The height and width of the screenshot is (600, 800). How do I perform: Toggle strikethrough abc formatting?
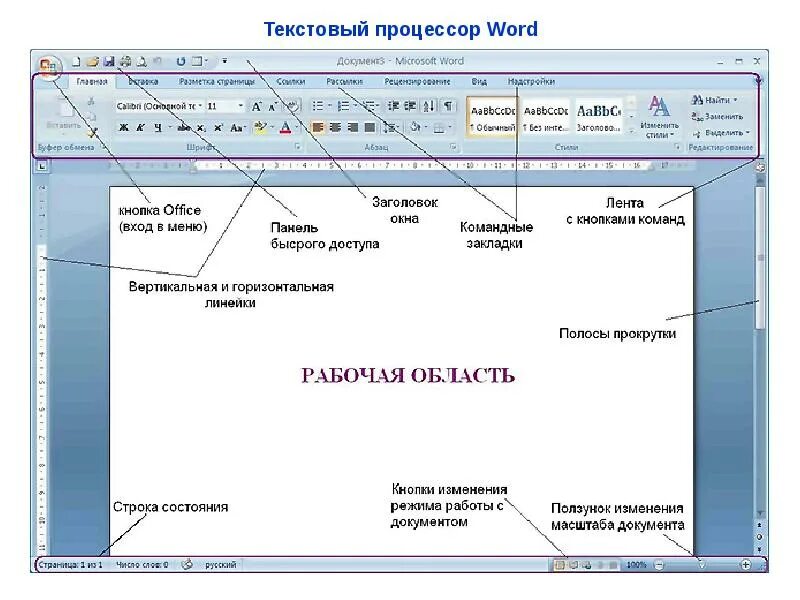184,128
